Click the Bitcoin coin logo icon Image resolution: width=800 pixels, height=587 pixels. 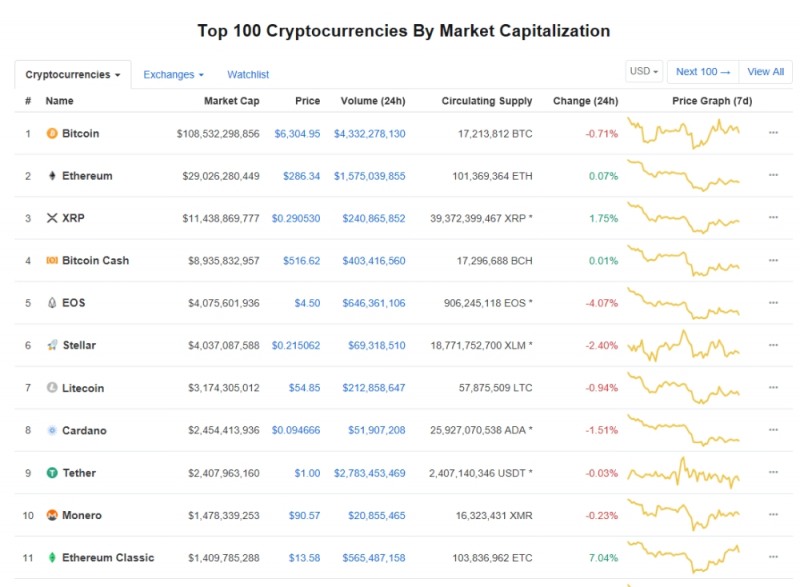pos(52,134)
